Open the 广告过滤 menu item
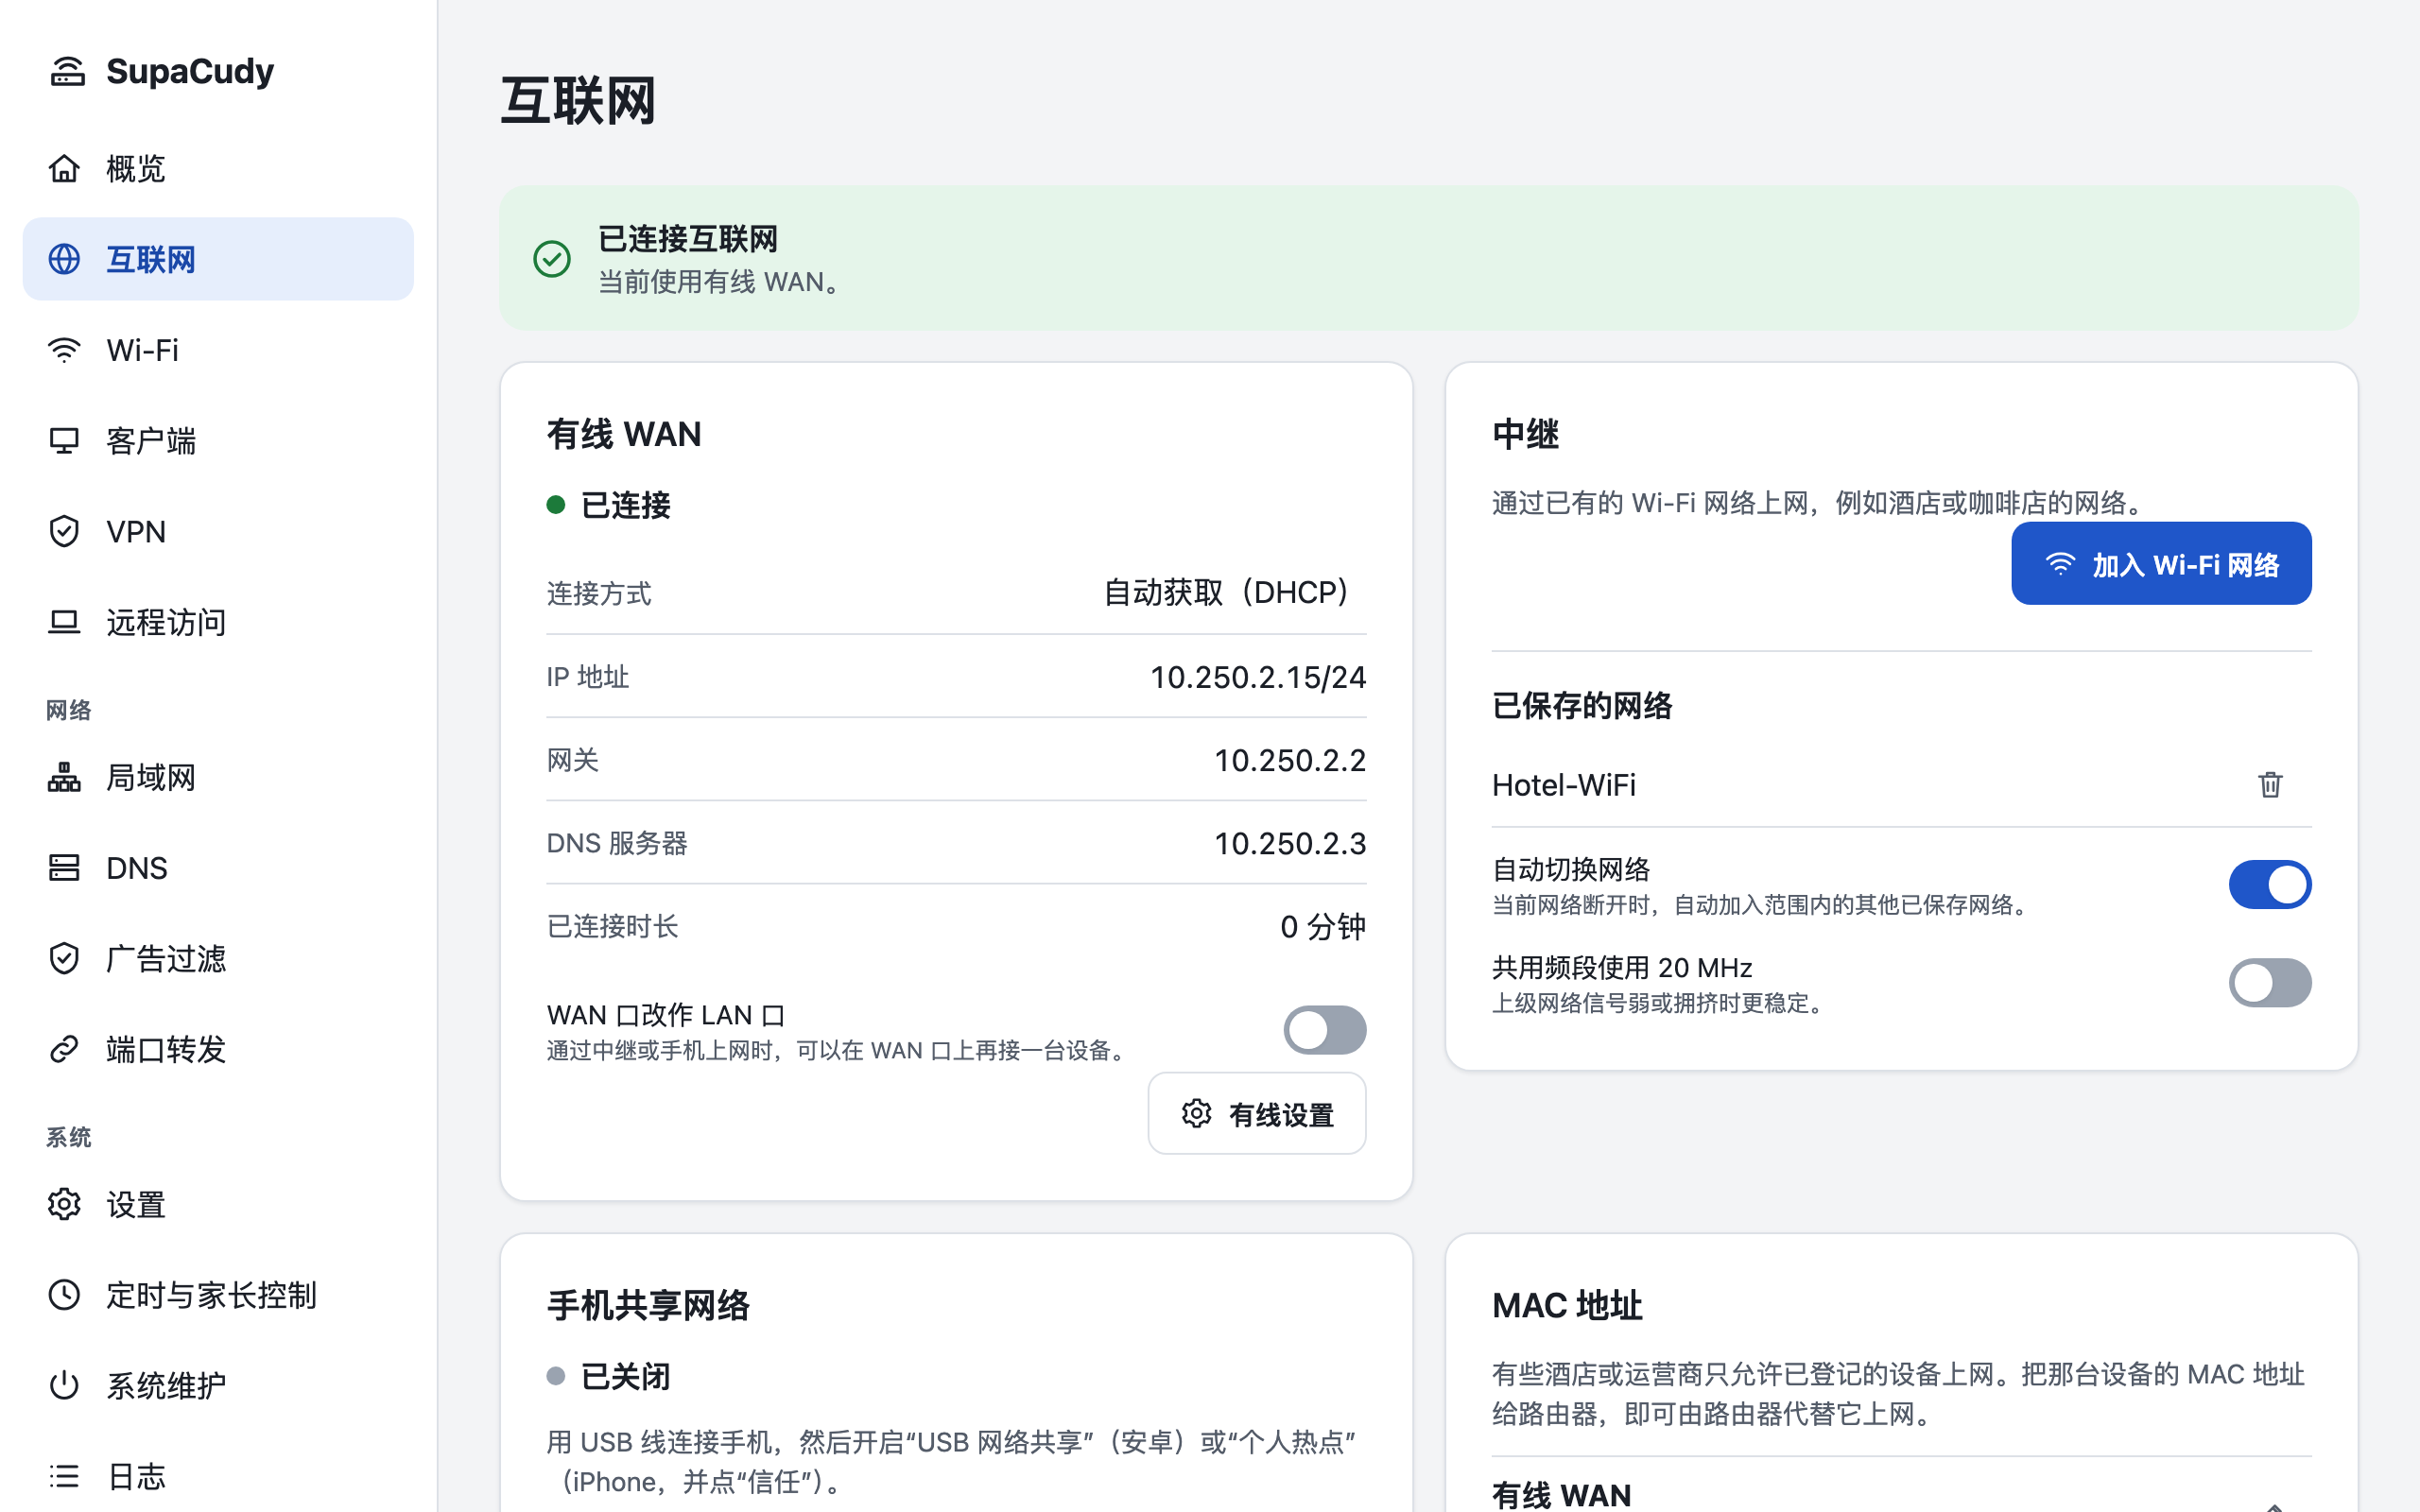The width and height of the screenshot is (2420, 1512). (218, 958)
